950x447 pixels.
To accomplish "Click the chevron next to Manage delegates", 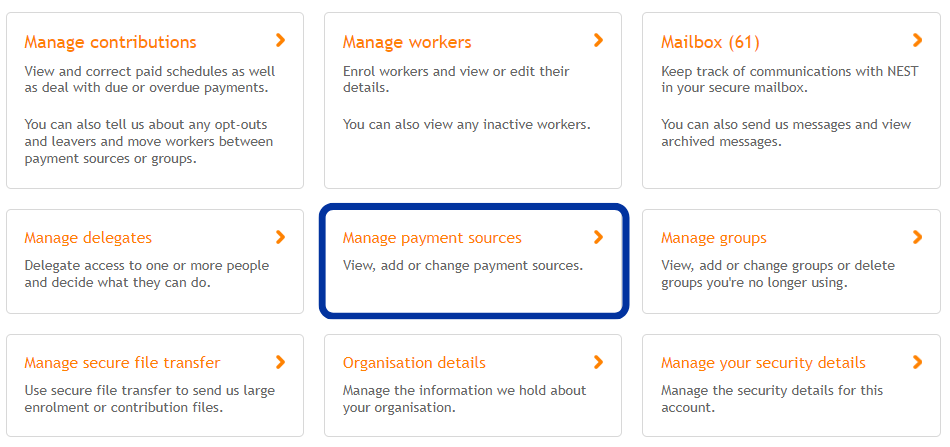I will pyautogui.click(x=280, y=237).
